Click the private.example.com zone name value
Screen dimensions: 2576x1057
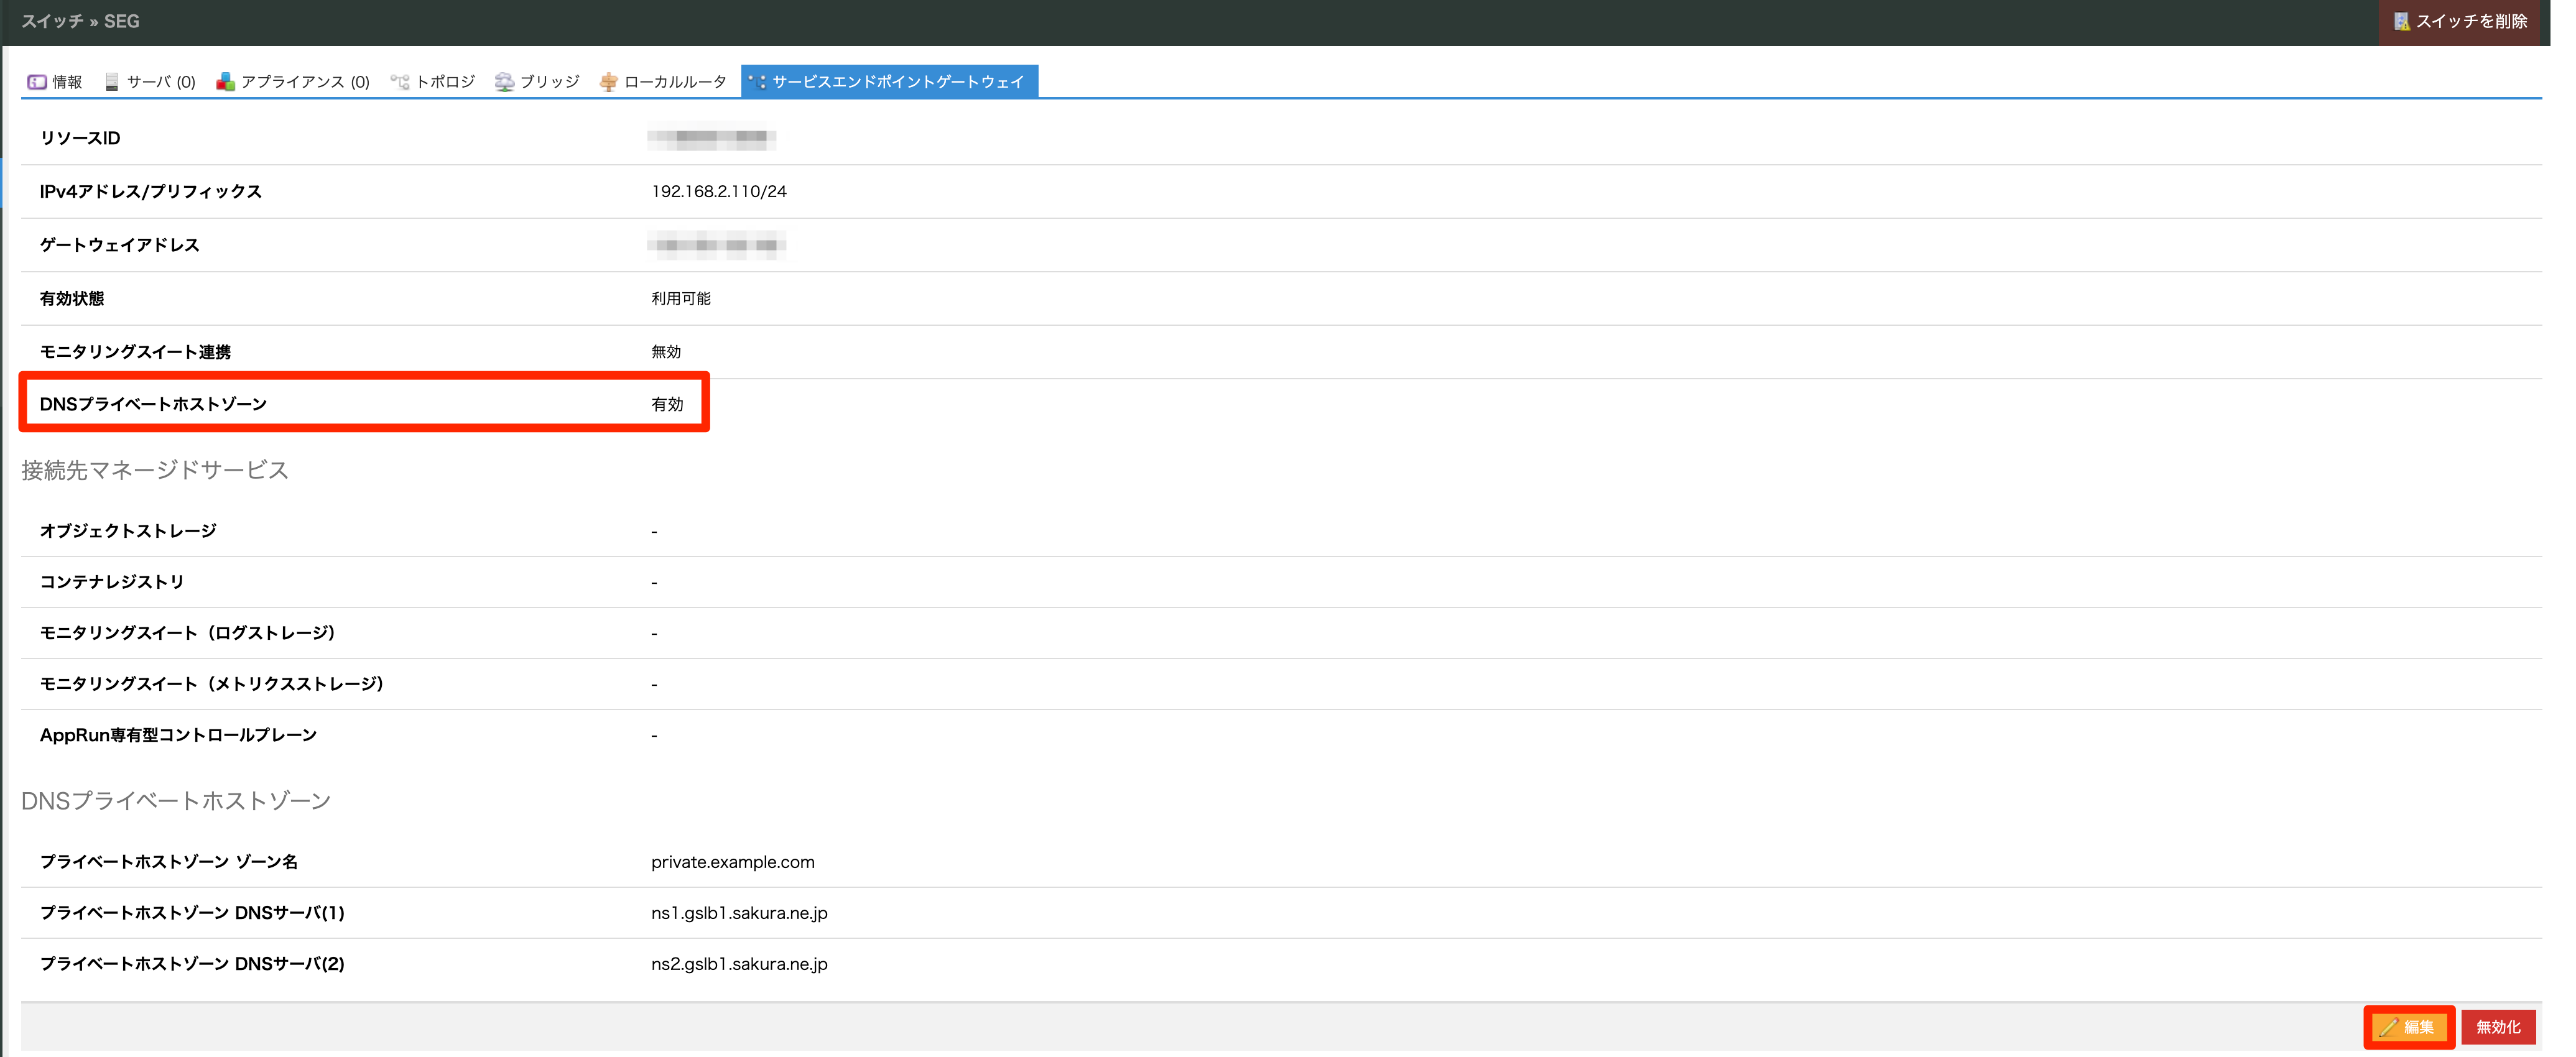732,862
